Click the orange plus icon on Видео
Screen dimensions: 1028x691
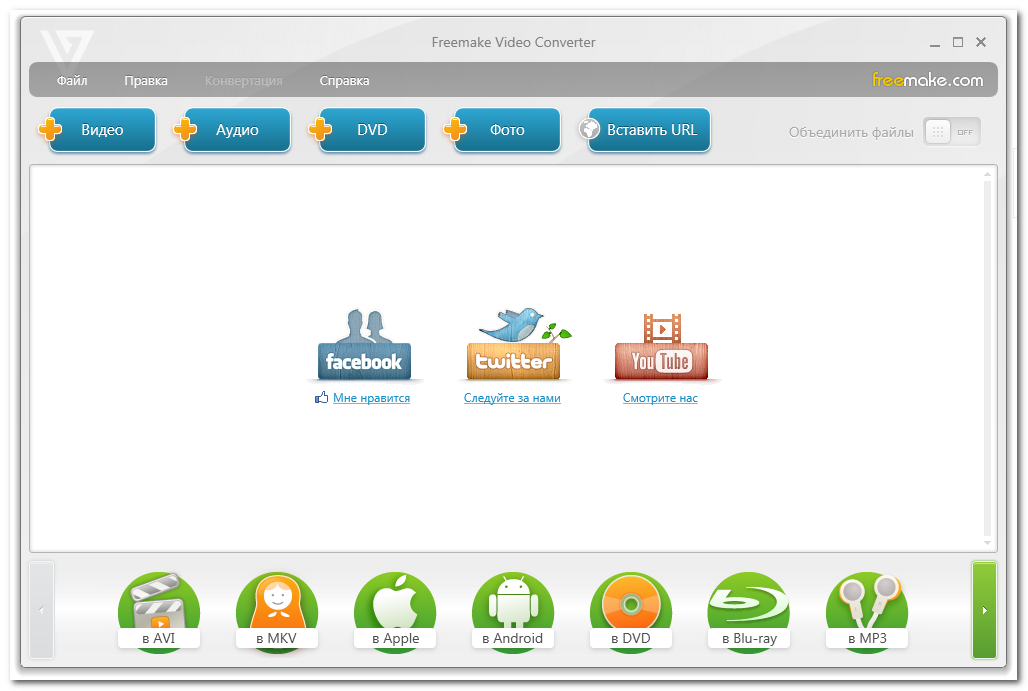(50, 129)
